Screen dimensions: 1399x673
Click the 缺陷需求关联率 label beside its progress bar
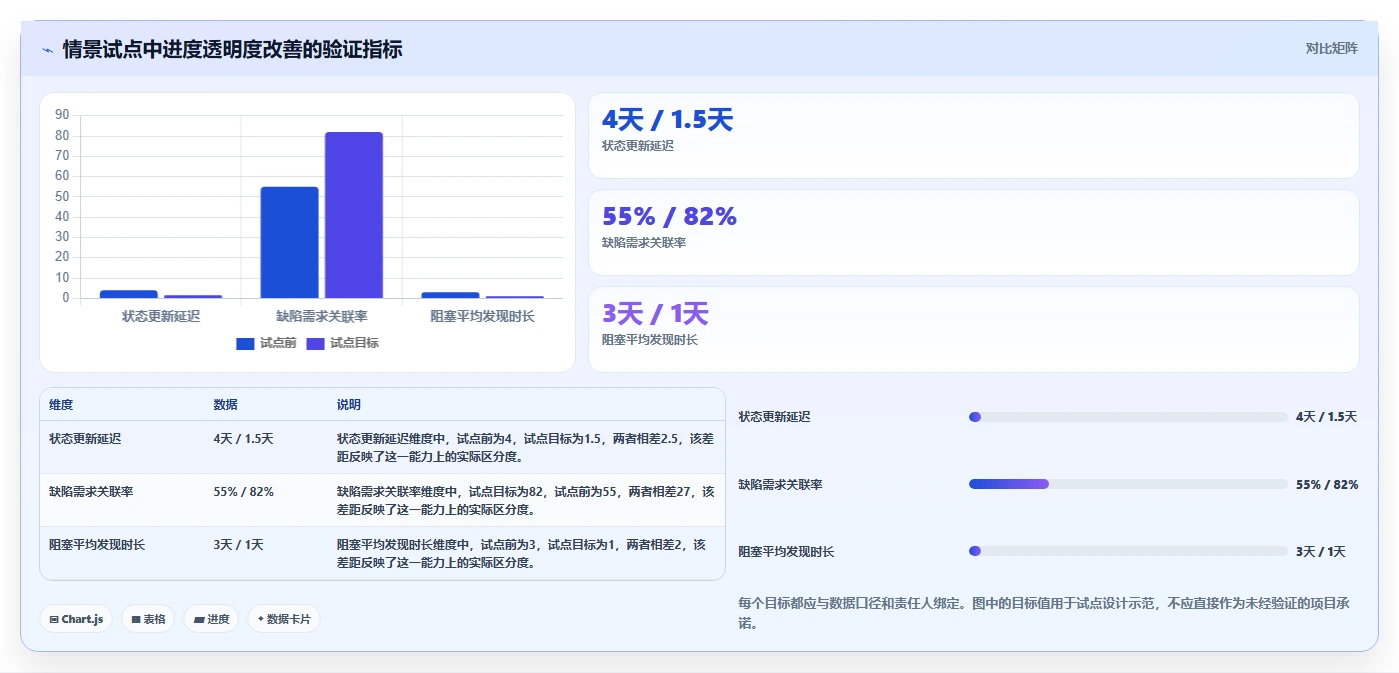780,484
